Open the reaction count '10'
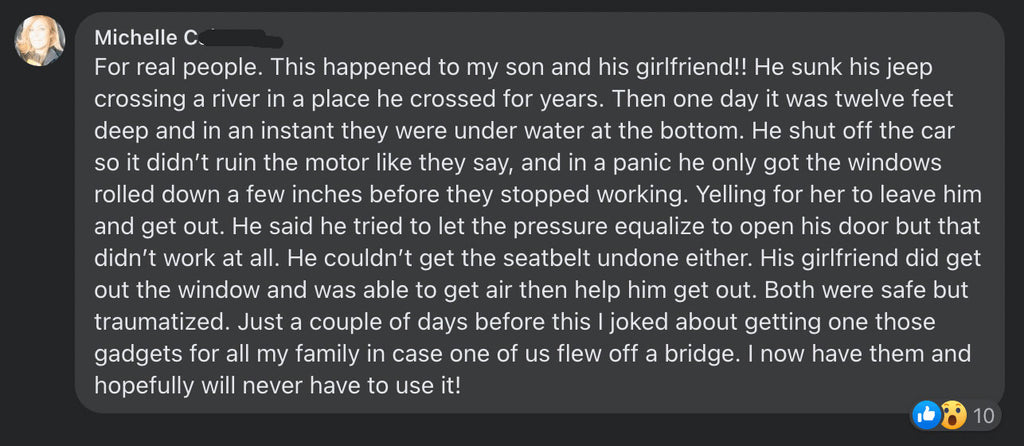Image resolution: width=1024 pixels, height=446 pixels. (983, 415)
